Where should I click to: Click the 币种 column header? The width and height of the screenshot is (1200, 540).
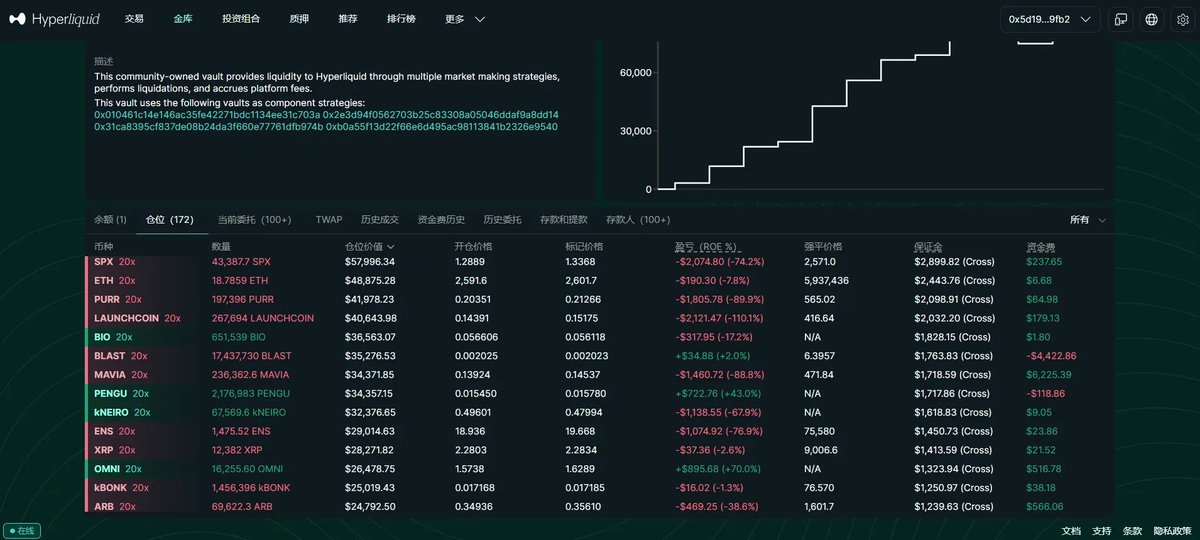pos(104,246)
